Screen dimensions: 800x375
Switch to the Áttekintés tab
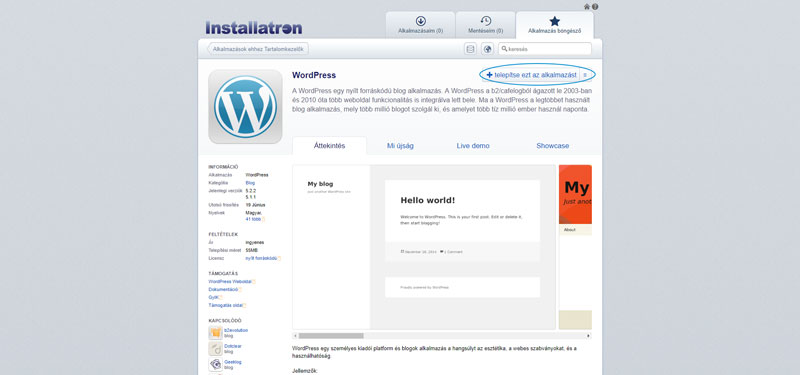click(329, 145)
